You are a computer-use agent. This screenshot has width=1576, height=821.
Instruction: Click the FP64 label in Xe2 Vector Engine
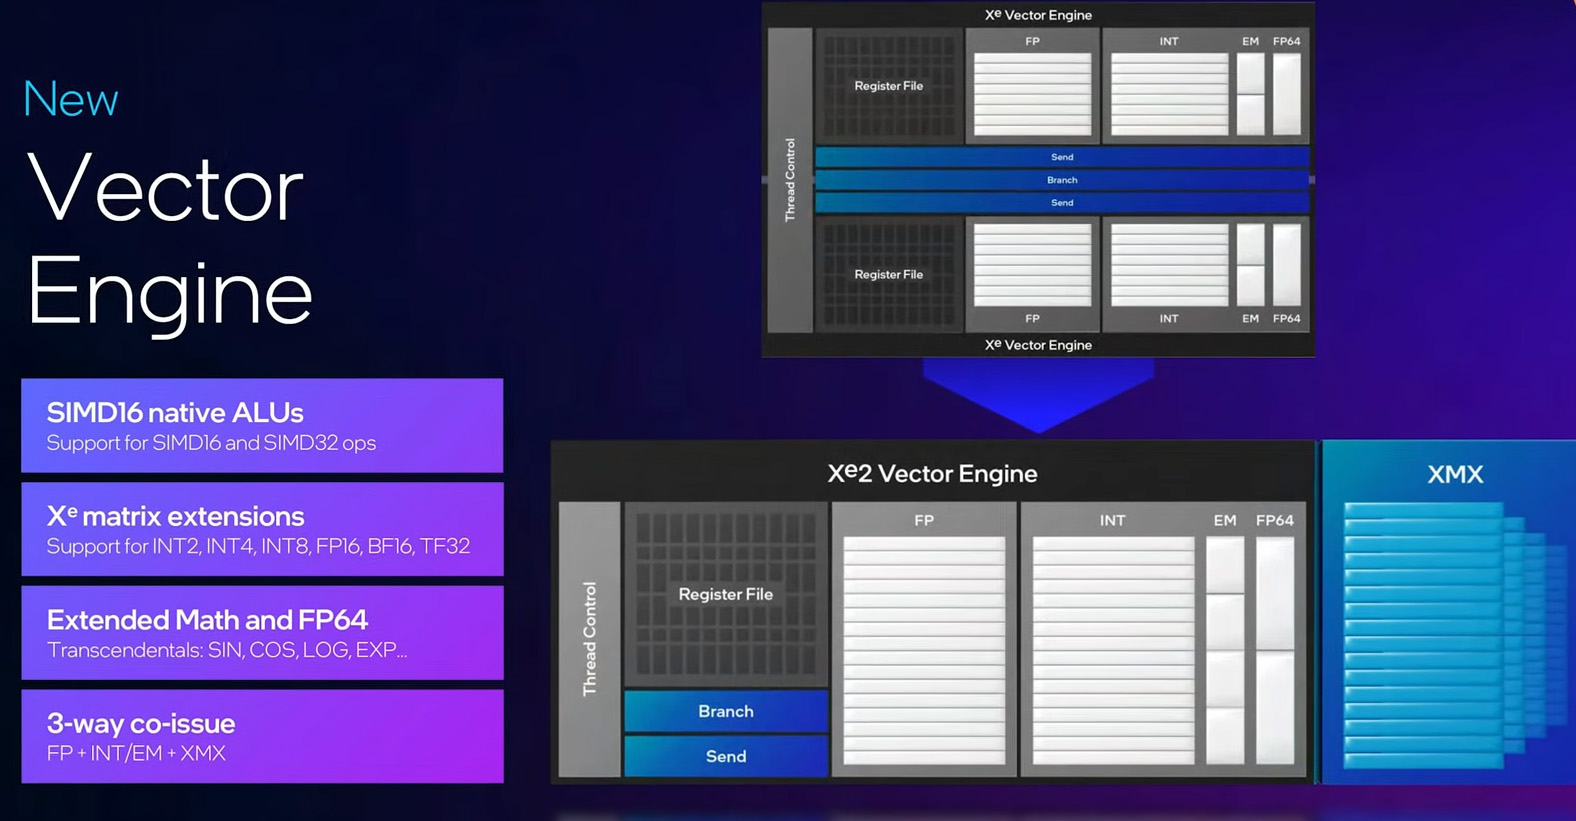coord(1275,520)
